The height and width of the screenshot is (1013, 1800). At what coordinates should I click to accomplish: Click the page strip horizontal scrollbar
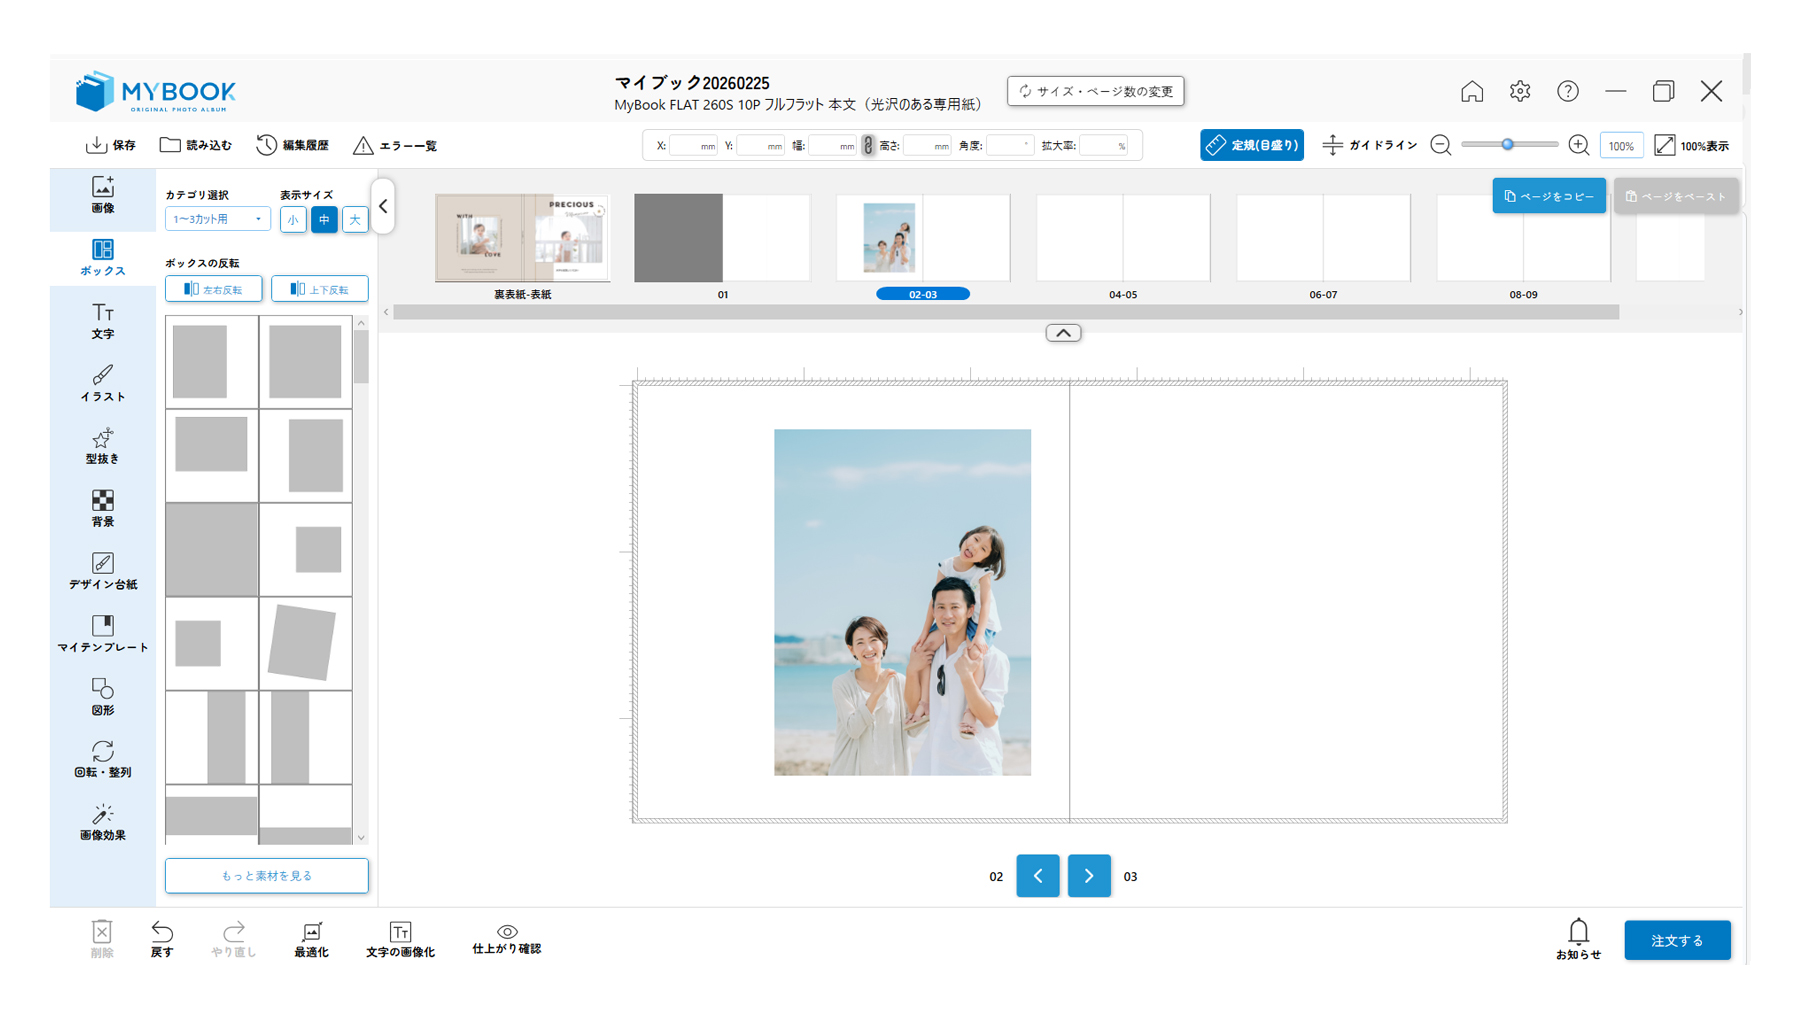(x=1006, y=312)
